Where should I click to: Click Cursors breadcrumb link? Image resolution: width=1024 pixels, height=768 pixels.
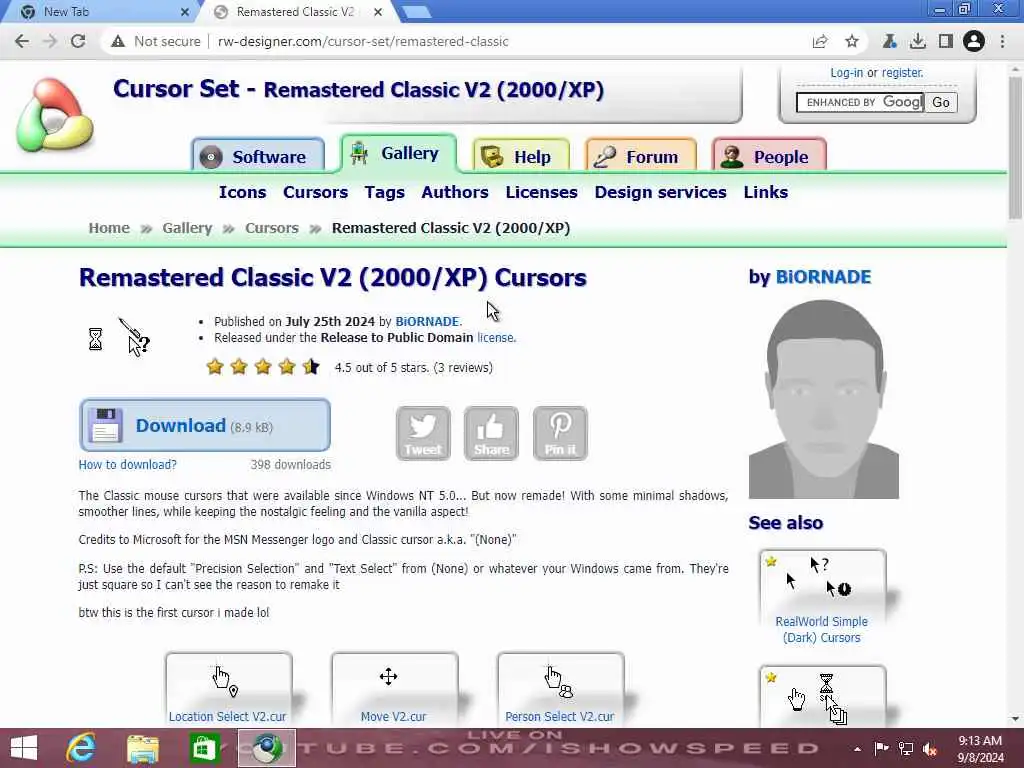click(272, 228)
